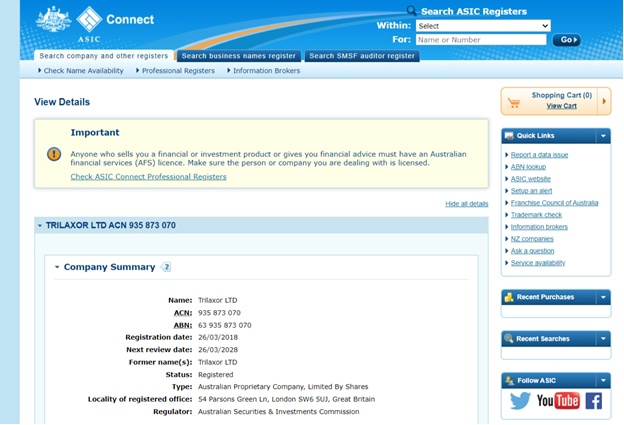Collapse the Quick Links panel
This screenshot has height=425, width=624.
tap(603, 136)
